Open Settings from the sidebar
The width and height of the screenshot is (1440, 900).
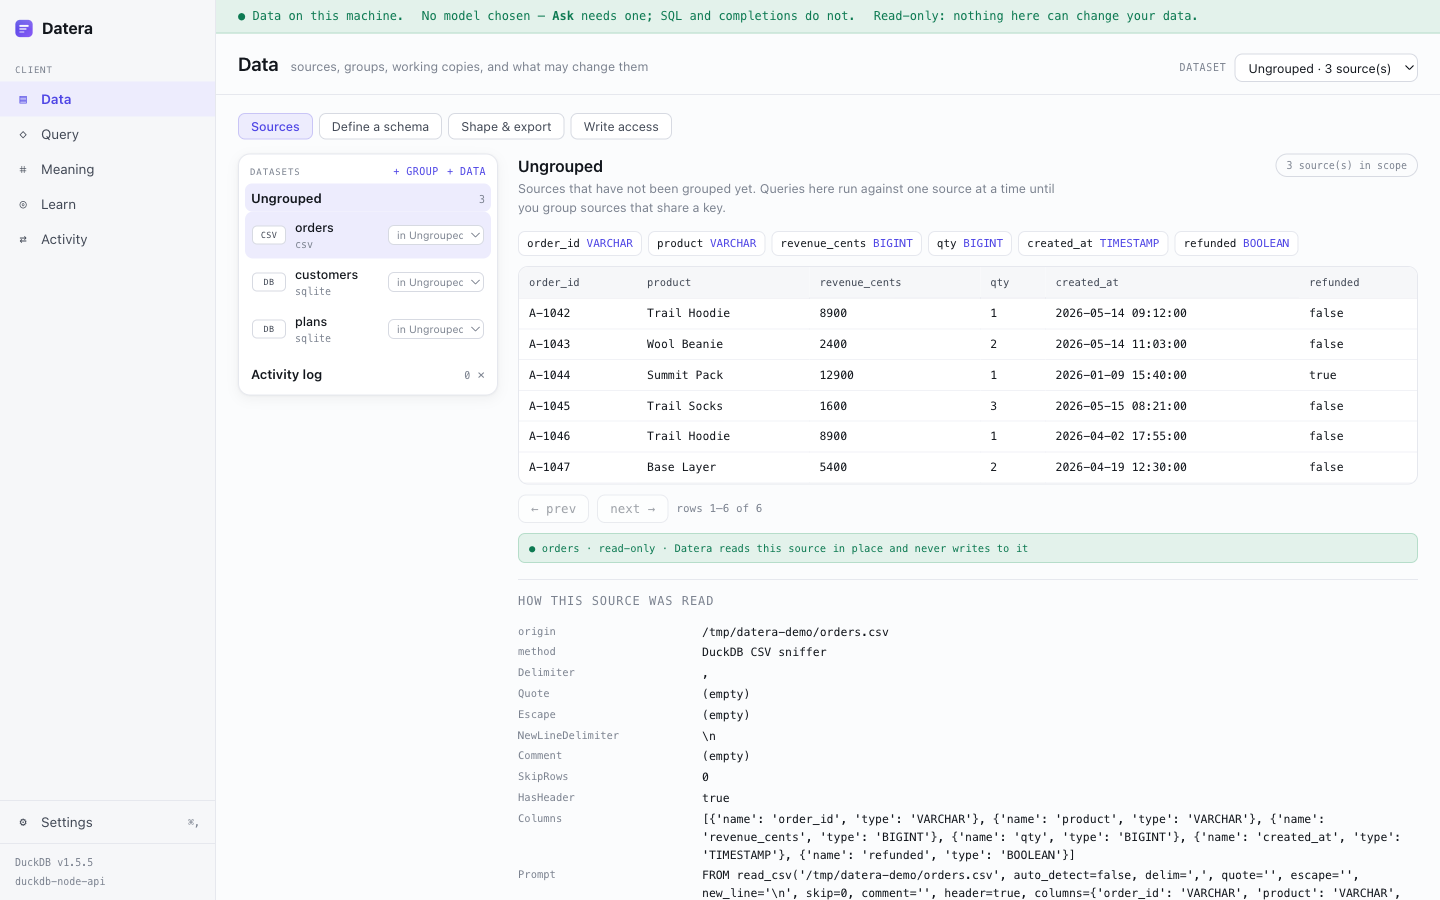tap(107, 822)
